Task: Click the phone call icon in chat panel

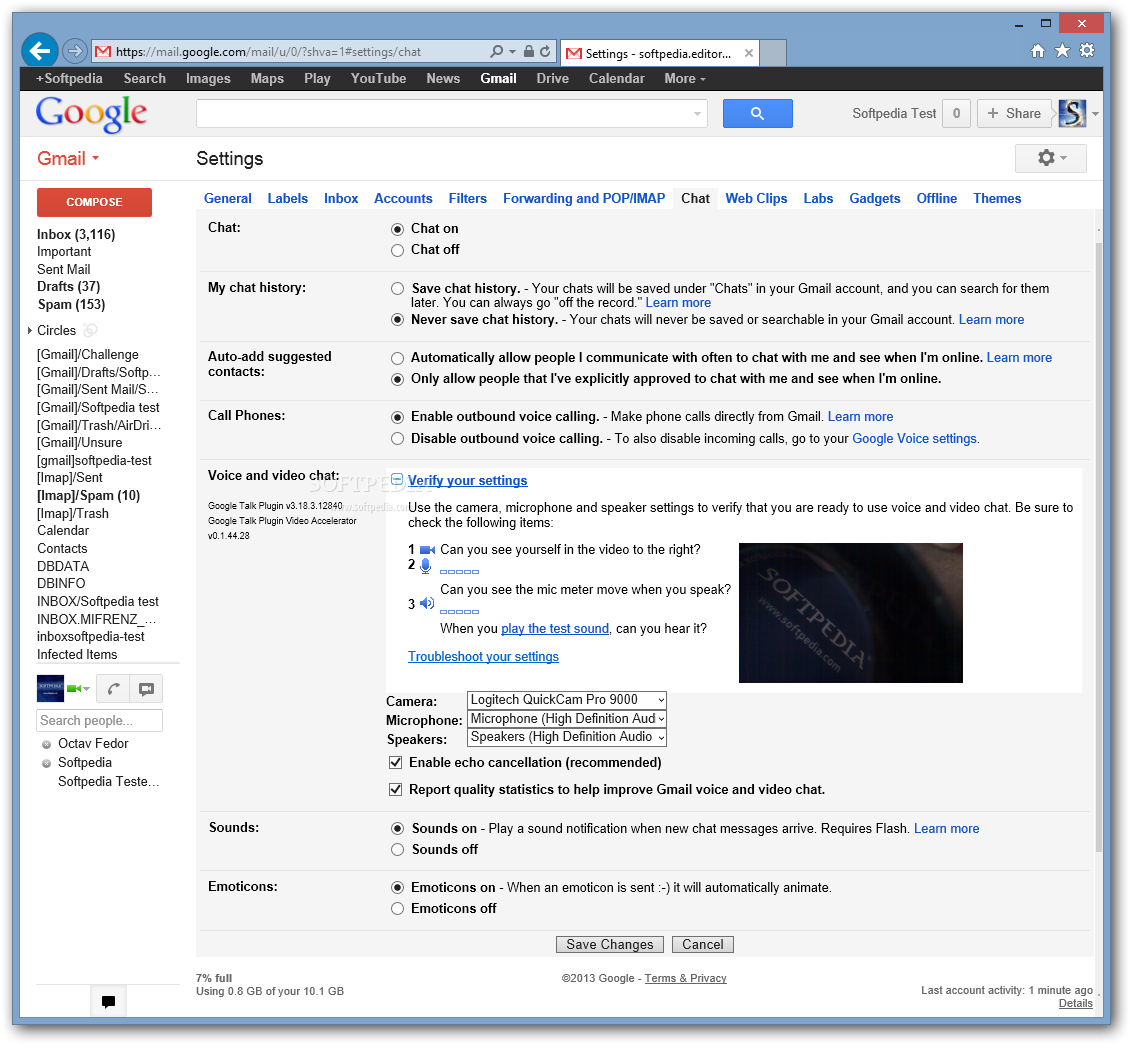Action: click(113, 689)
